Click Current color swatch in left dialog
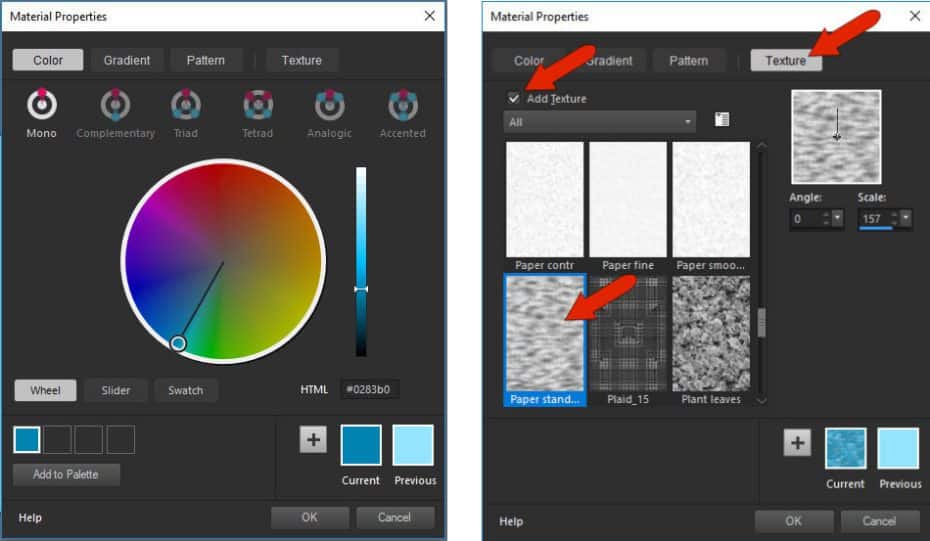Screen dimensions: 930x541 click(361, 445)
